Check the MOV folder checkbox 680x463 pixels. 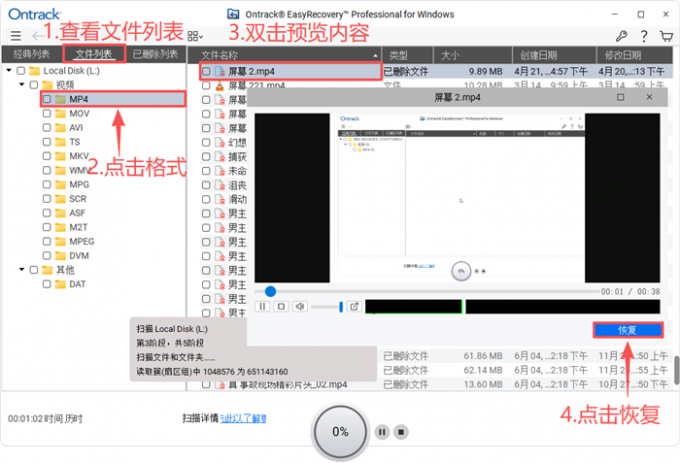point(47,114)
